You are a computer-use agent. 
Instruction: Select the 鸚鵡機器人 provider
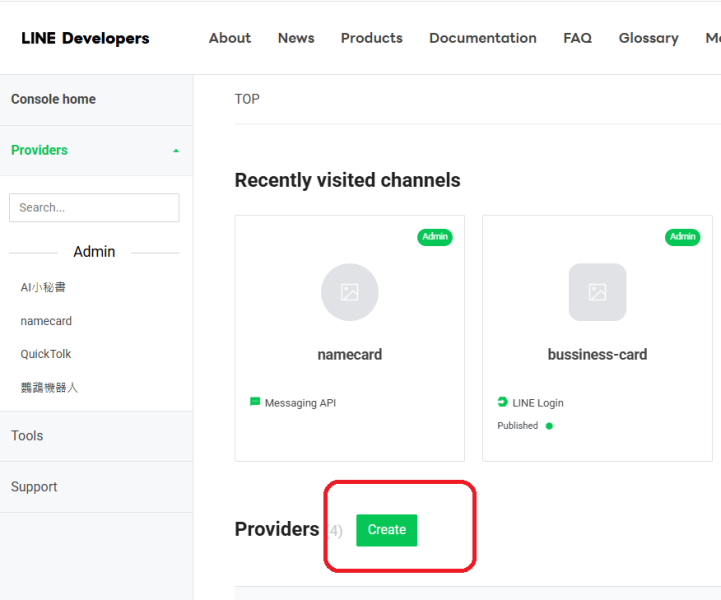49,388
